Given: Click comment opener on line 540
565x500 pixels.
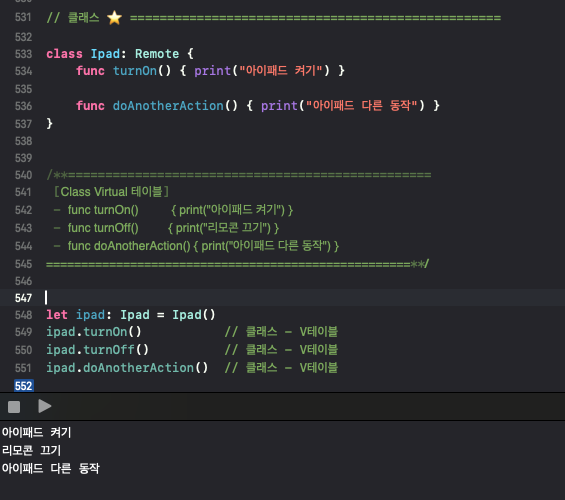Looking at the screenshot, I should pos(57,175).
